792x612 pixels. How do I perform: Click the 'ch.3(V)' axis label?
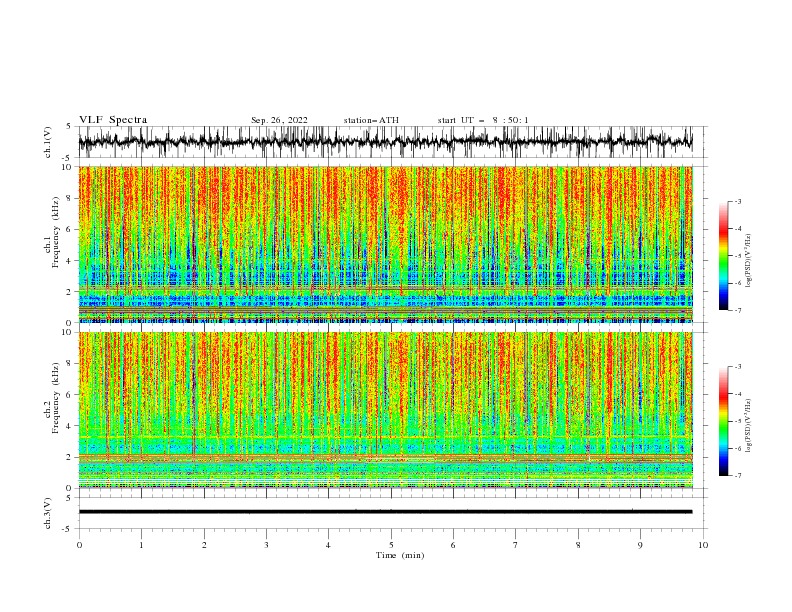tap(48, 513)
